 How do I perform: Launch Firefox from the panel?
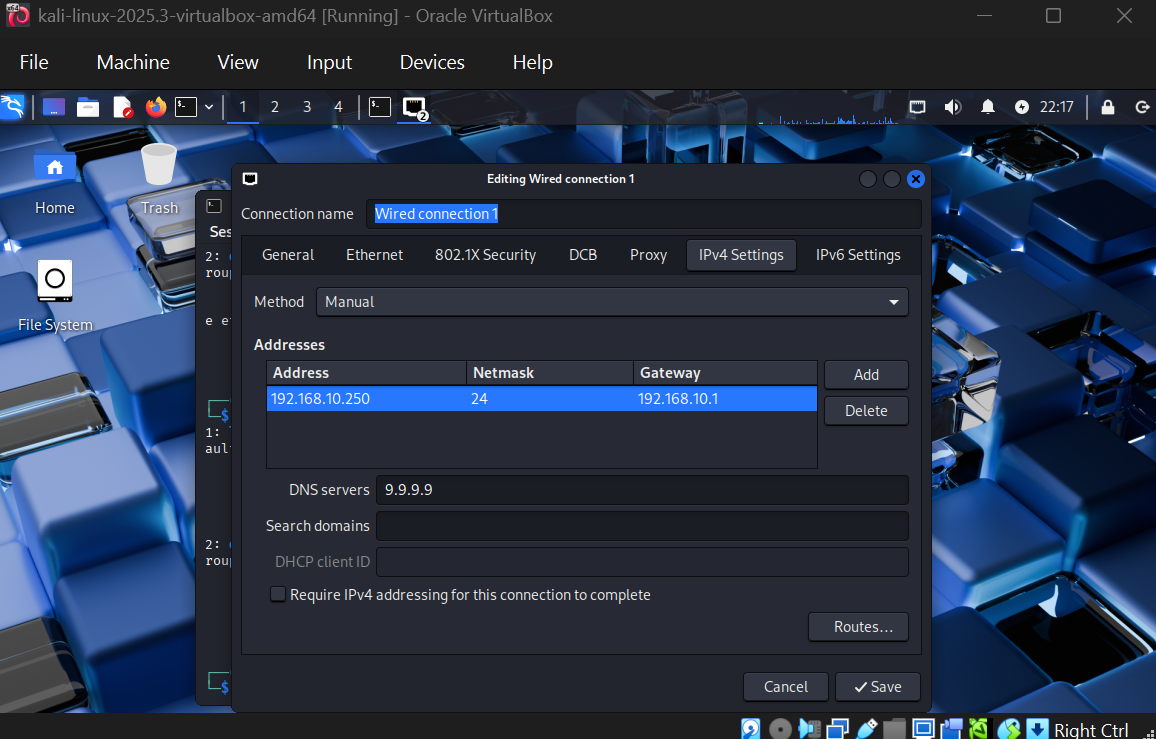click(x=155, y=107)
